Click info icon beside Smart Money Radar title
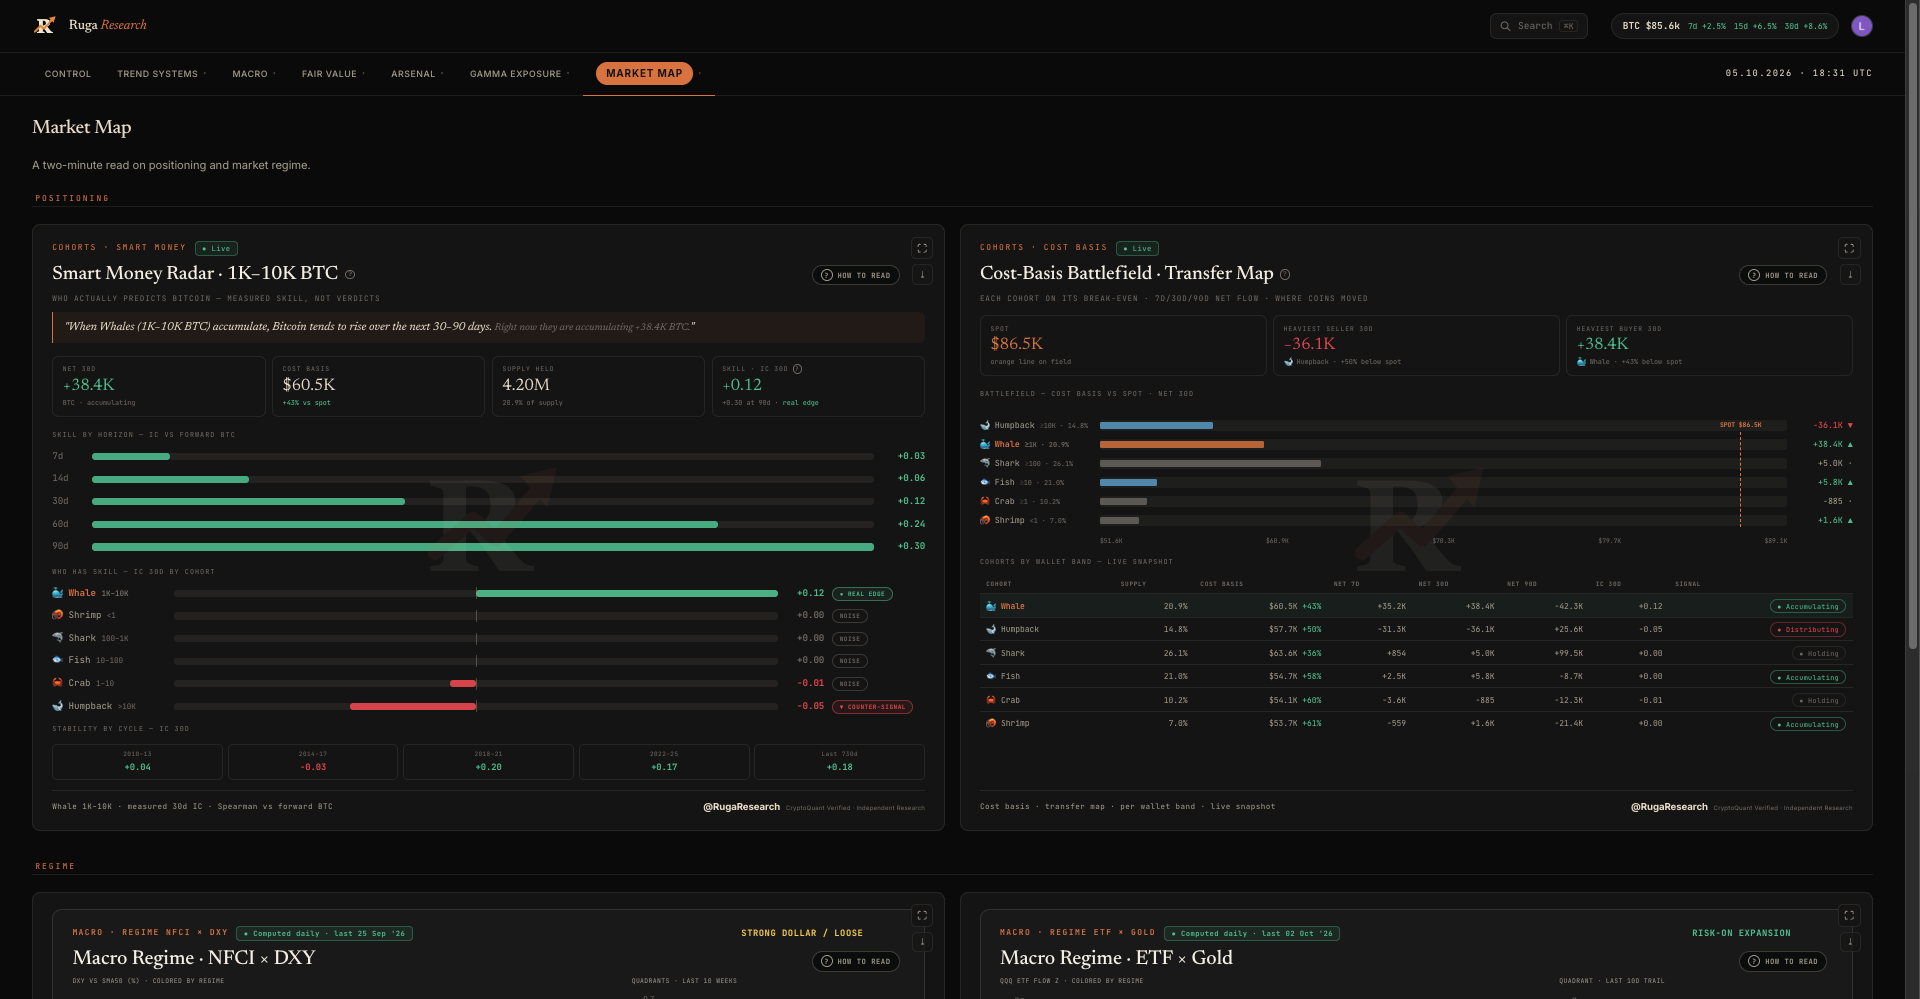This screenshot has height=999, width=1920. point(350,274)
